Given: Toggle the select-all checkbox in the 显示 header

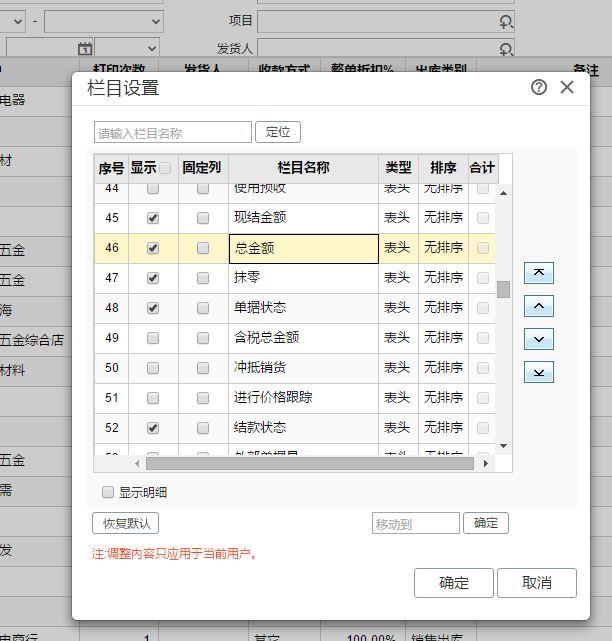Looking at the screenshot, I should click(165, 168).
